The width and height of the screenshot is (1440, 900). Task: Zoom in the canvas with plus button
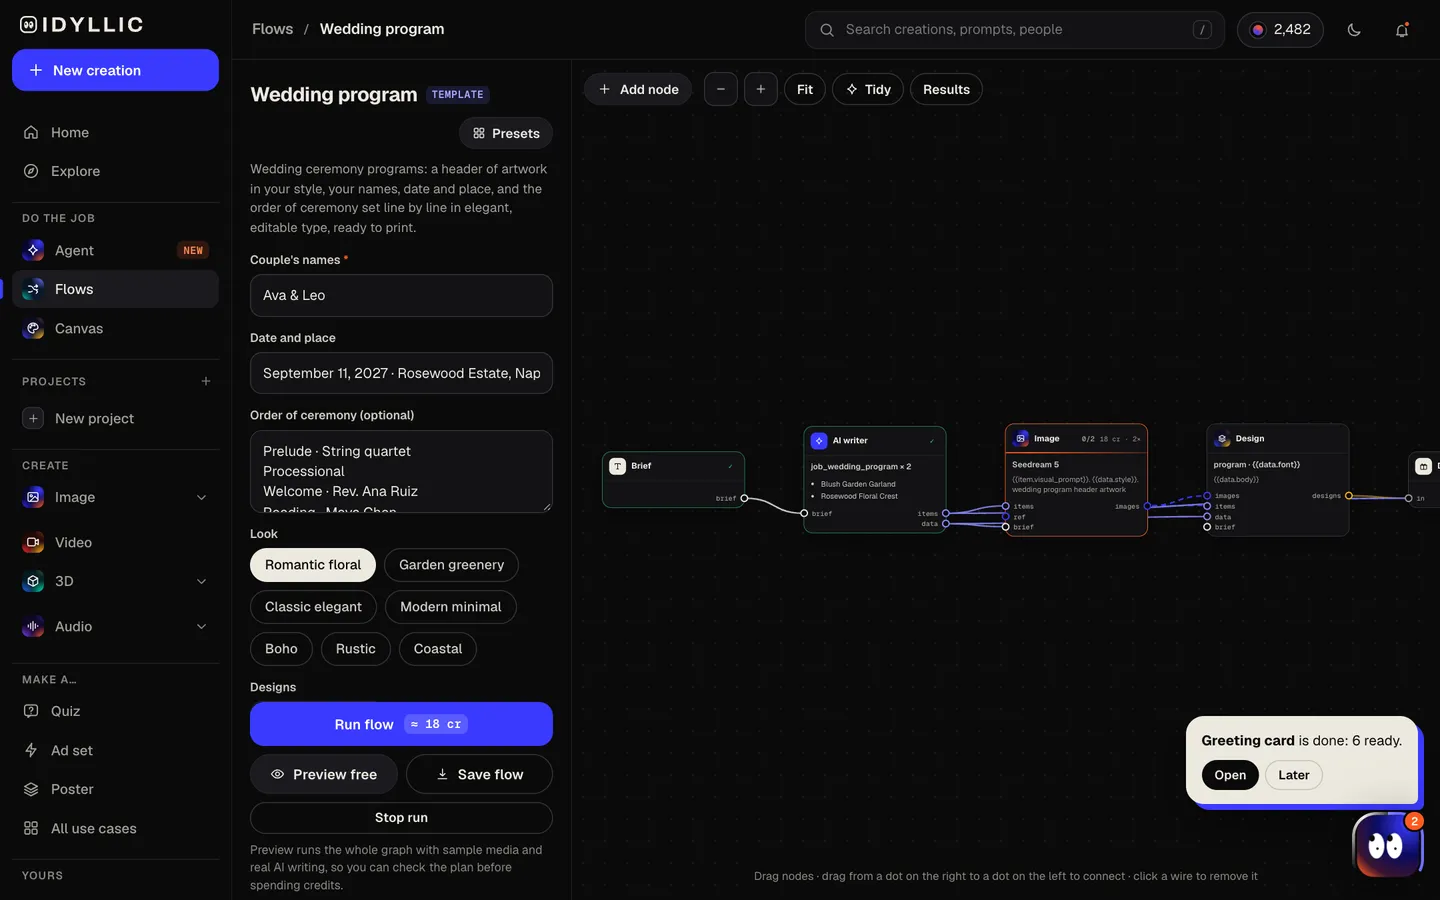coord(761,89)
